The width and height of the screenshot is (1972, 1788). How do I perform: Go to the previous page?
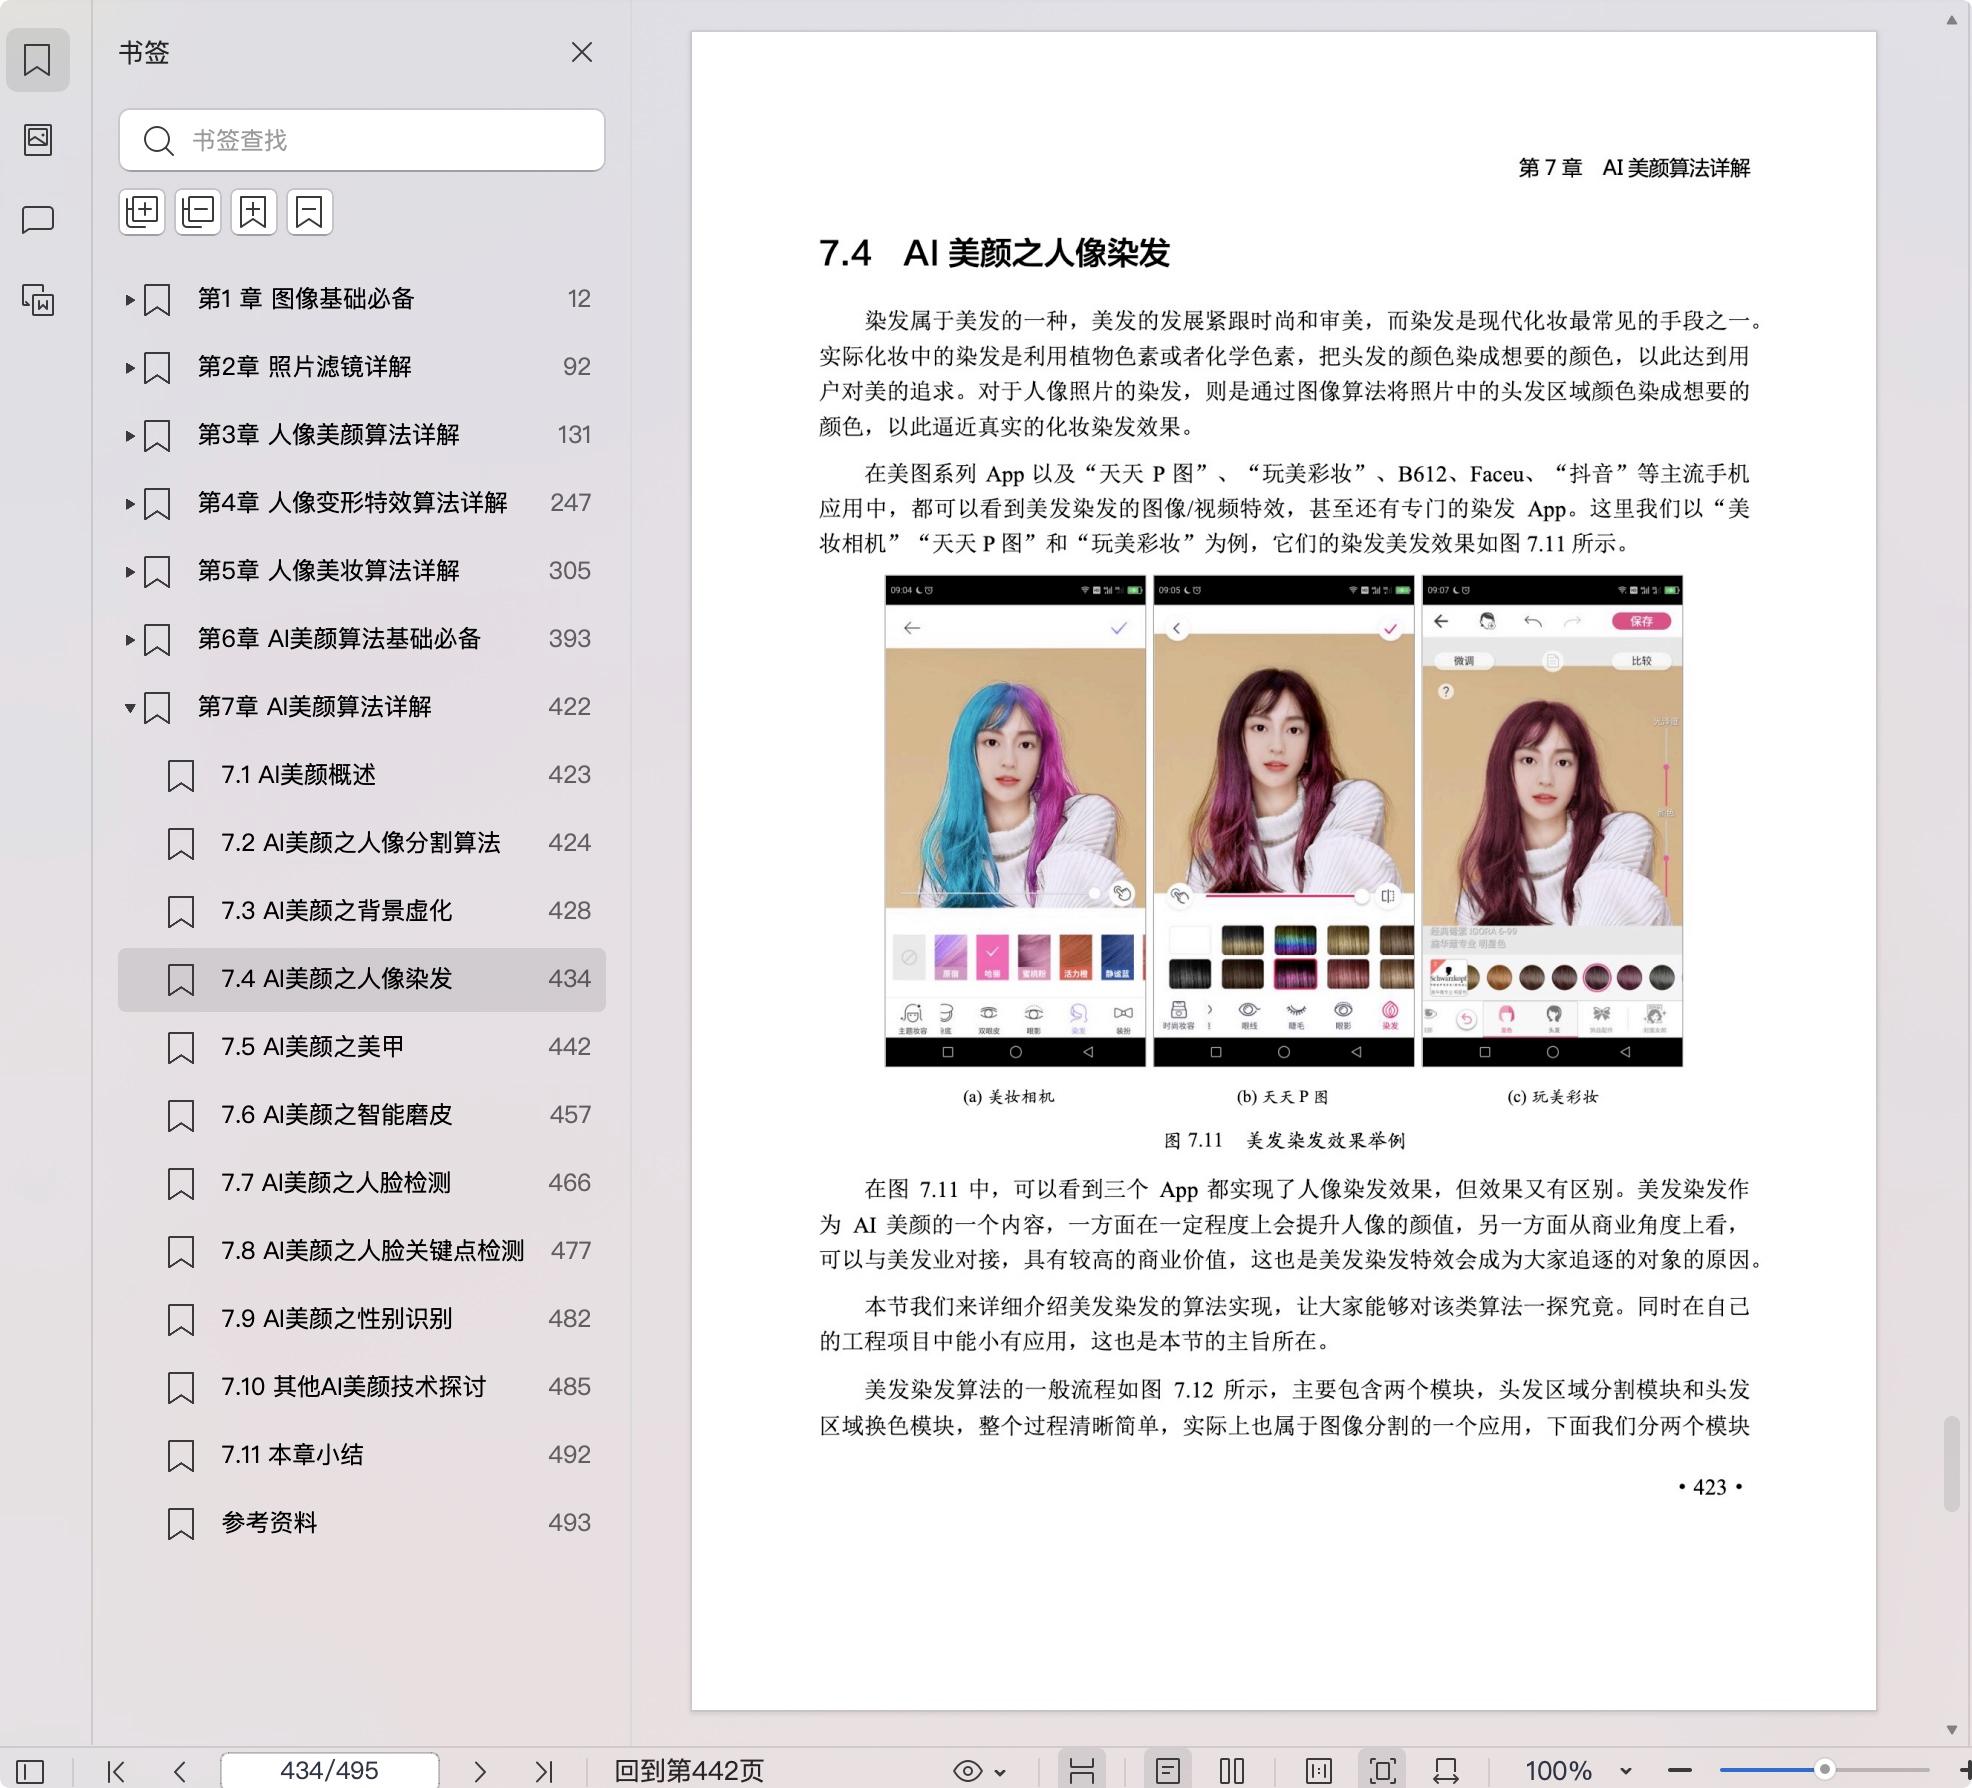click(x=180, y=1772)
